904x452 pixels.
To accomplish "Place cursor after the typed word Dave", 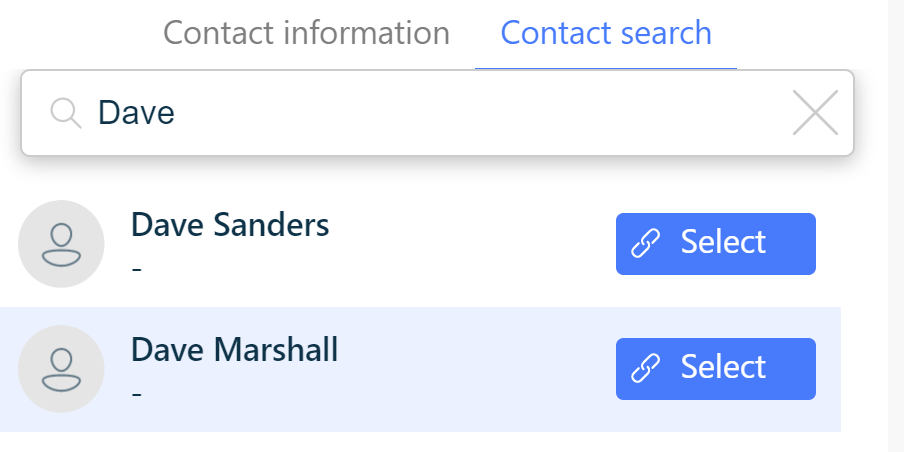I will click(175, 113).
